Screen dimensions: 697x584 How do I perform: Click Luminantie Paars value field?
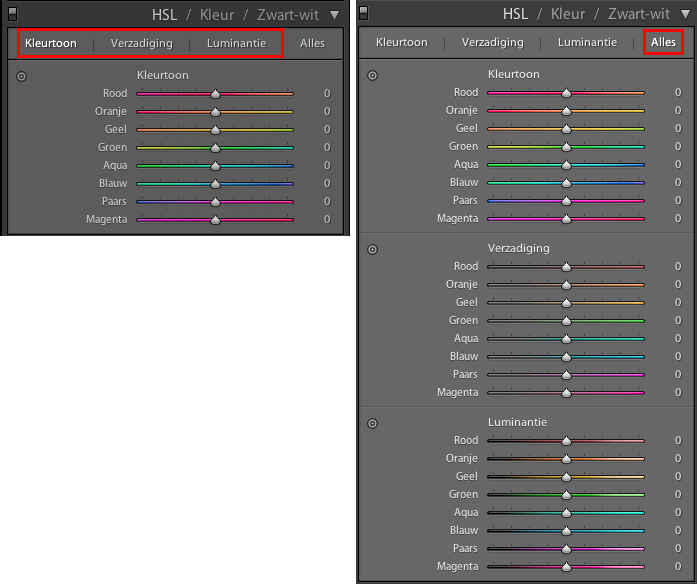coord(678,548)
